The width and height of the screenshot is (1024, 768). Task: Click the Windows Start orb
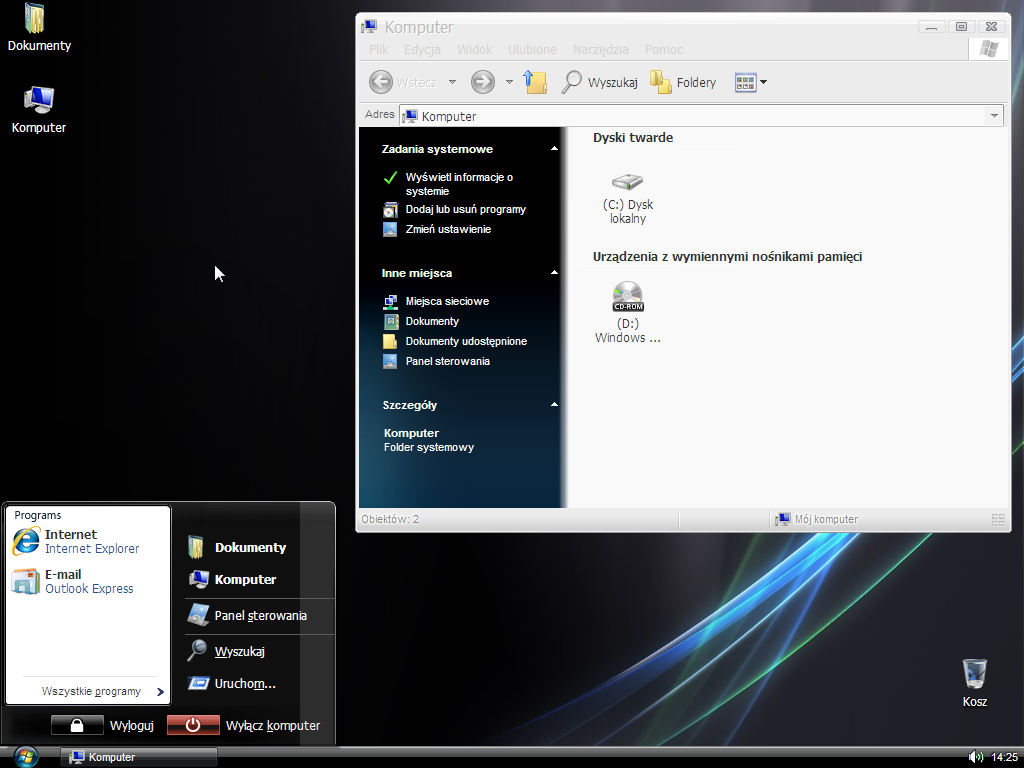point(25,757)
